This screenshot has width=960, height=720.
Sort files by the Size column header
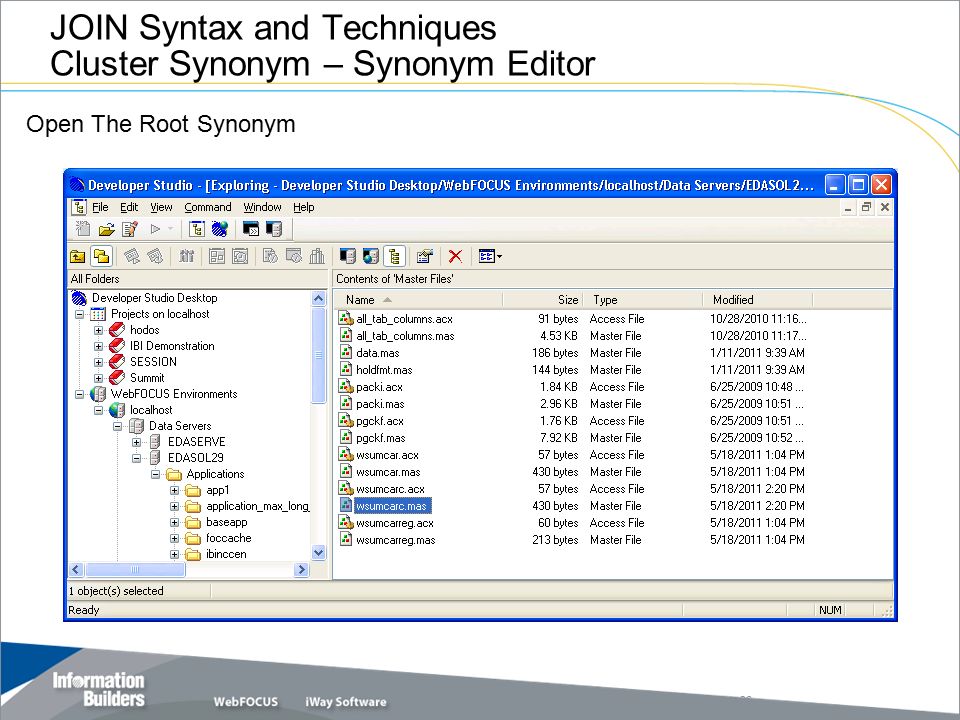point(543,300)
